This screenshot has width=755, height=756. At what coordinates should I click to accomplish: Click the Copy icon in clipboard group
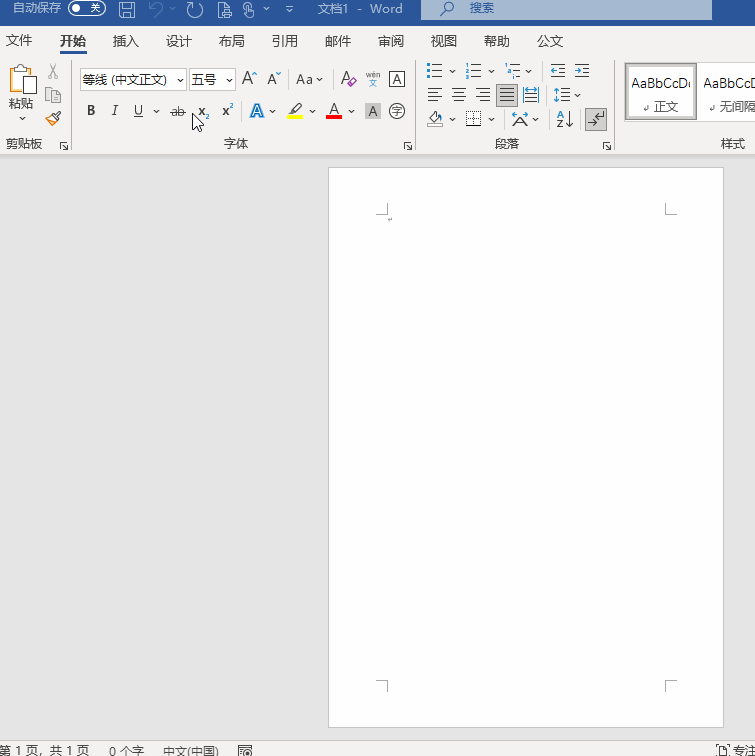[x=53, y=95]
